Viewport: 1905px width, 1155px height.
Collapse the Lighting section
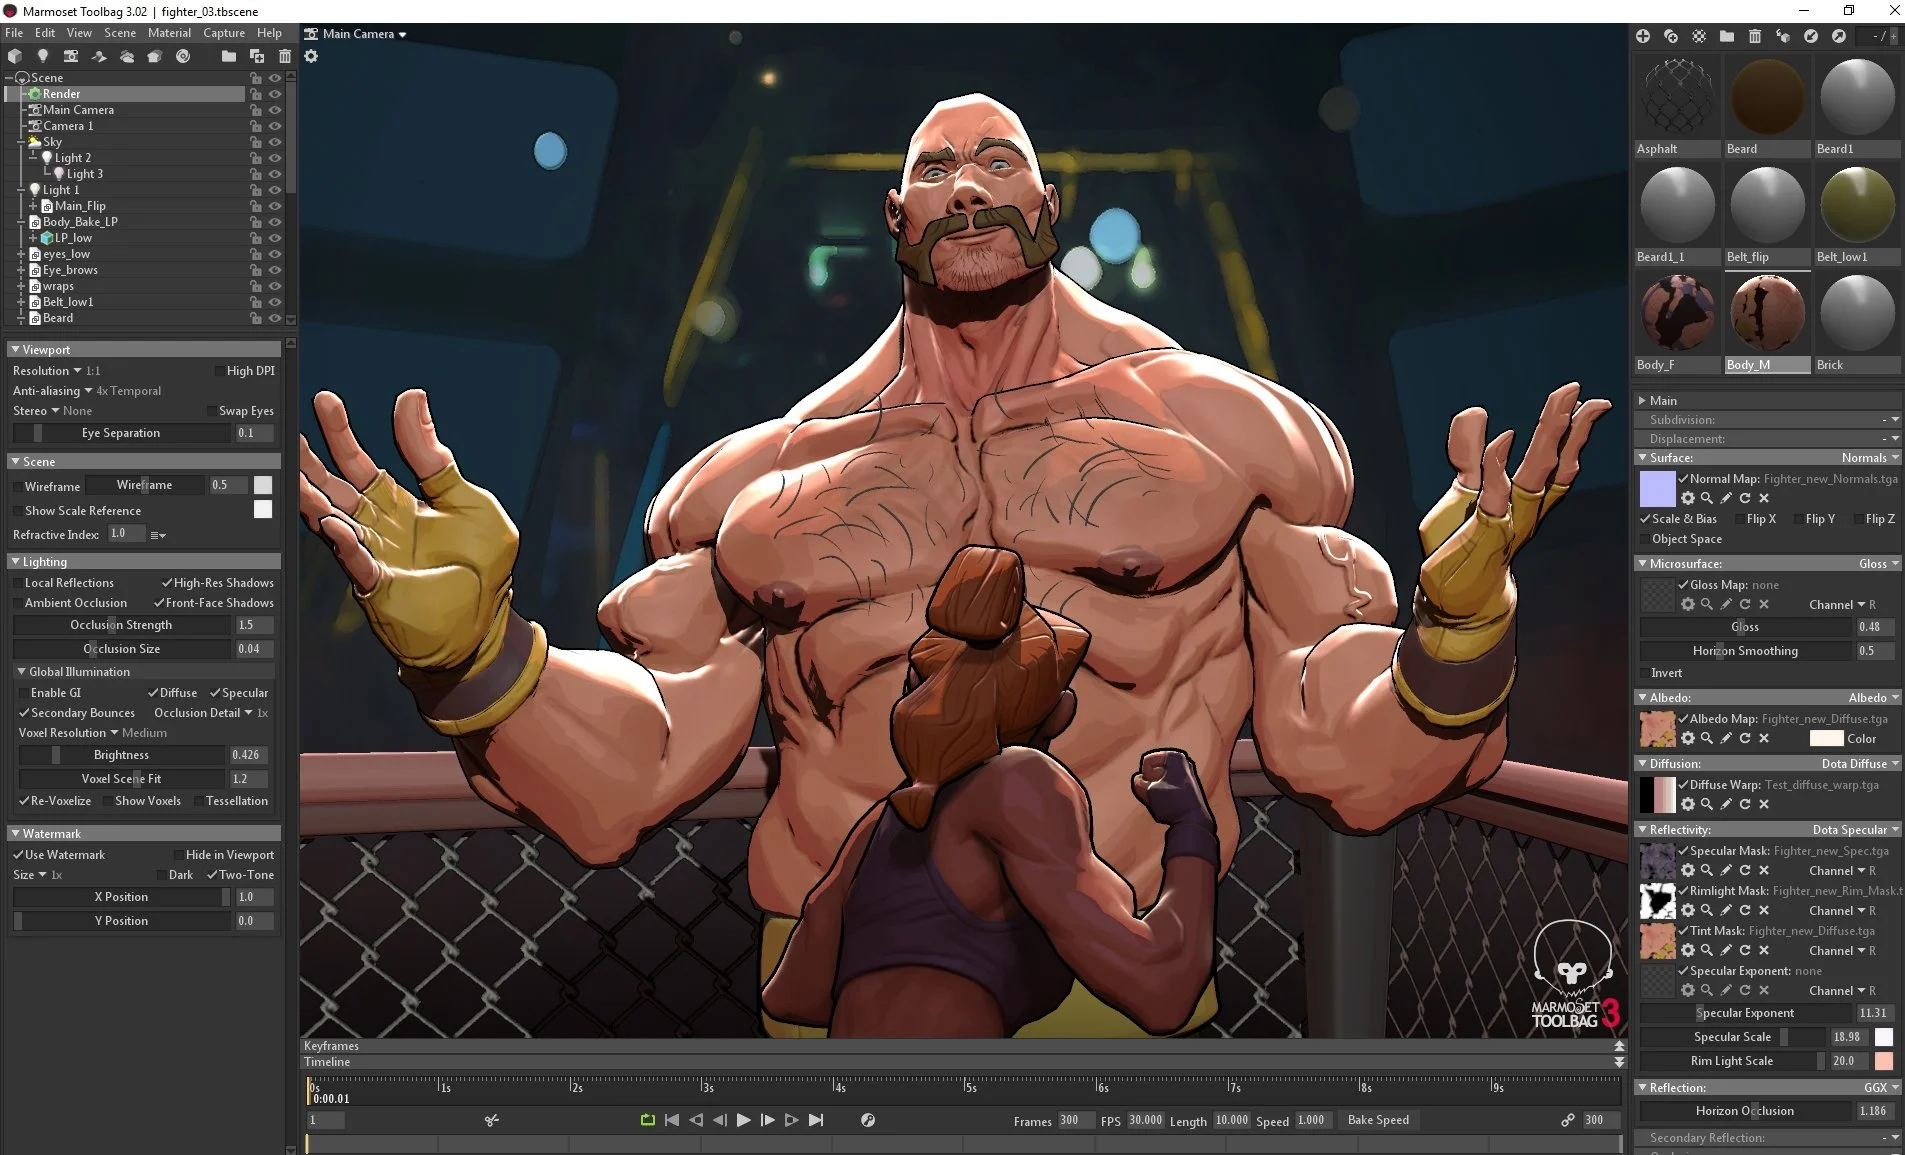point(15,562)
